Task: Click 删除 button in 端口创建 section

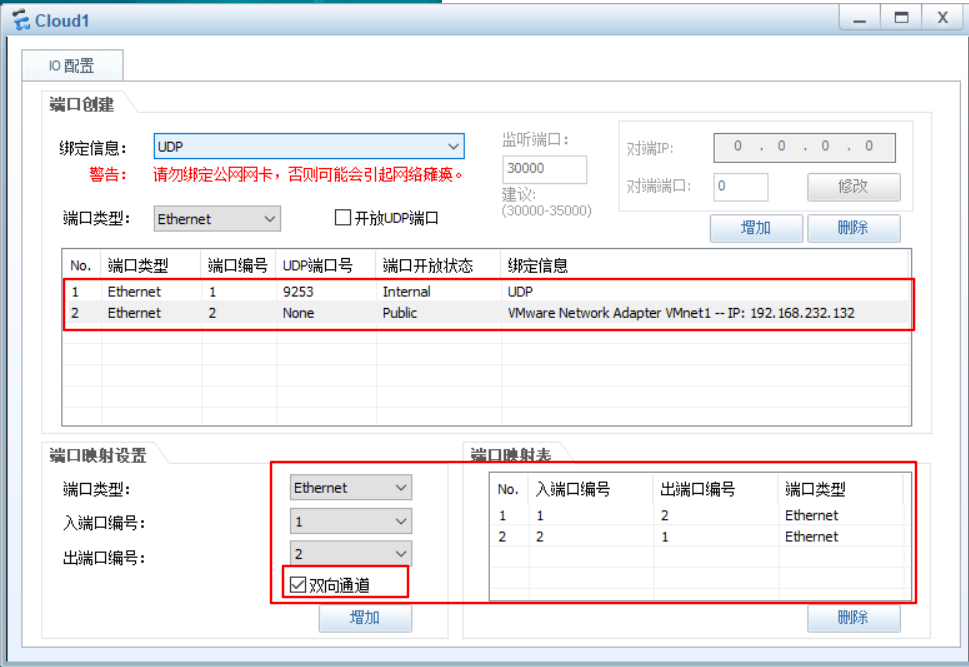Action: coord(853,228)
